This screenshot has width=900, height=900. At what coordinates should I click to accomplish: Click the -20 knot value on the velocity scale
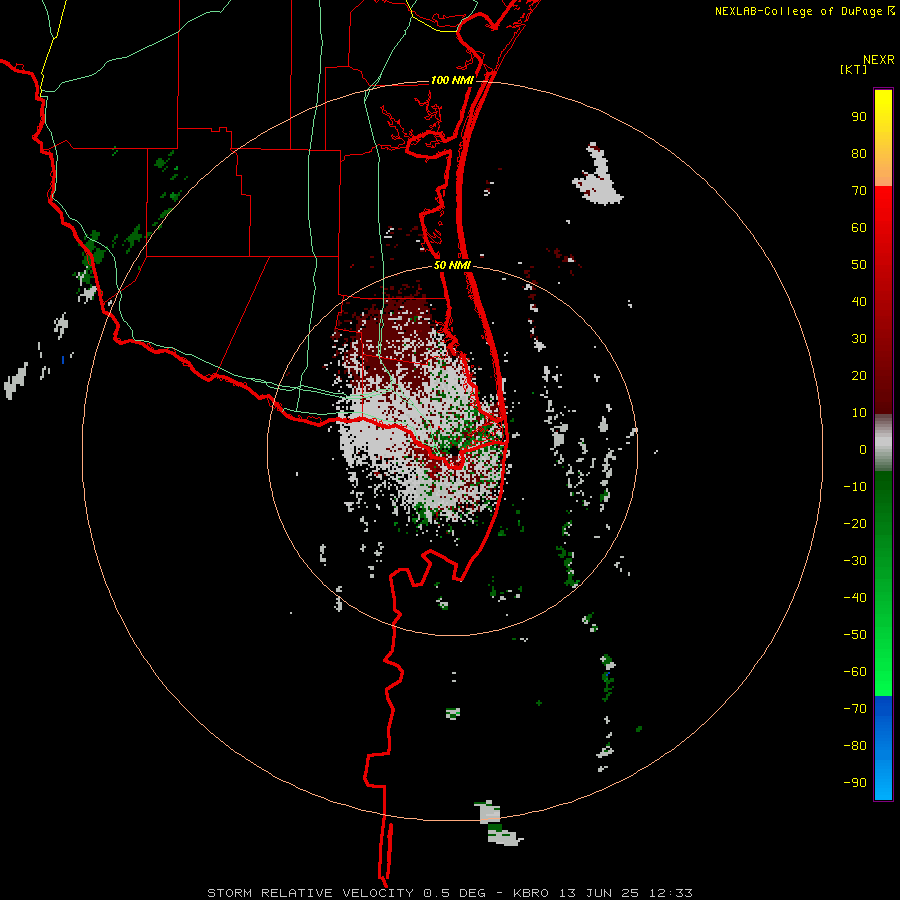[855, 523]
